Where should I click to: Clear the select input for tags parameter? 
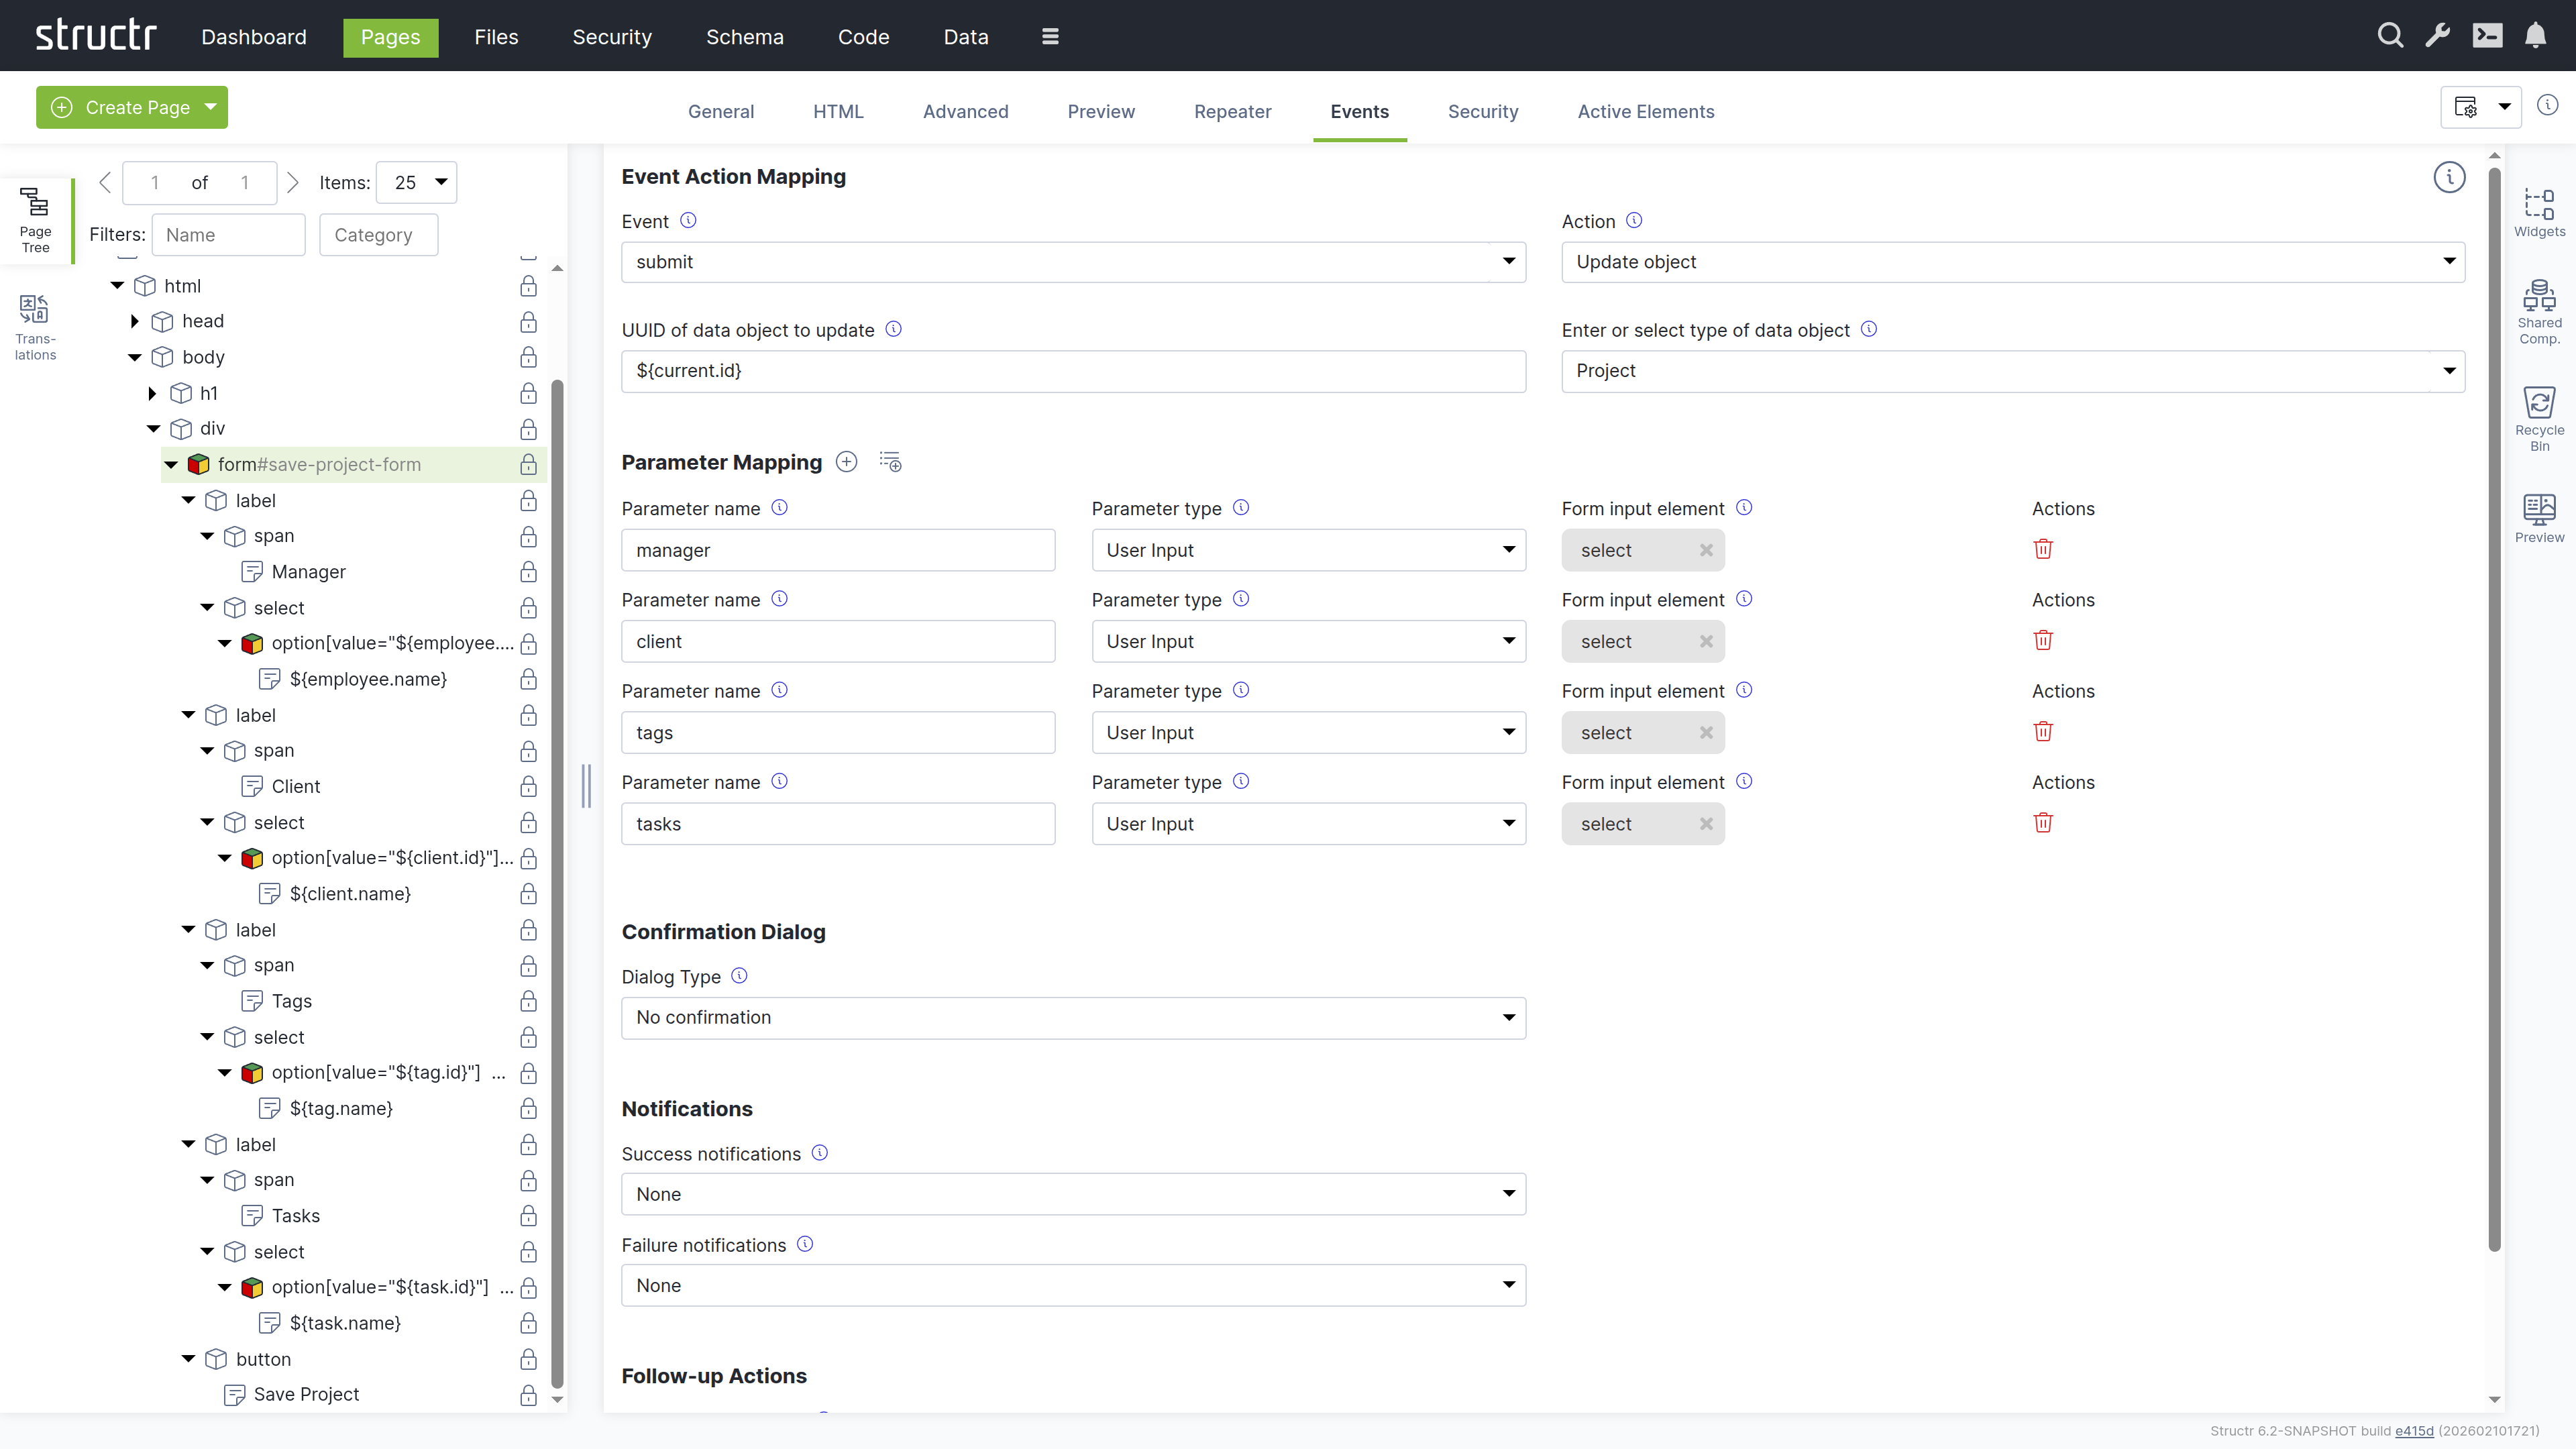pos(1707,732)
